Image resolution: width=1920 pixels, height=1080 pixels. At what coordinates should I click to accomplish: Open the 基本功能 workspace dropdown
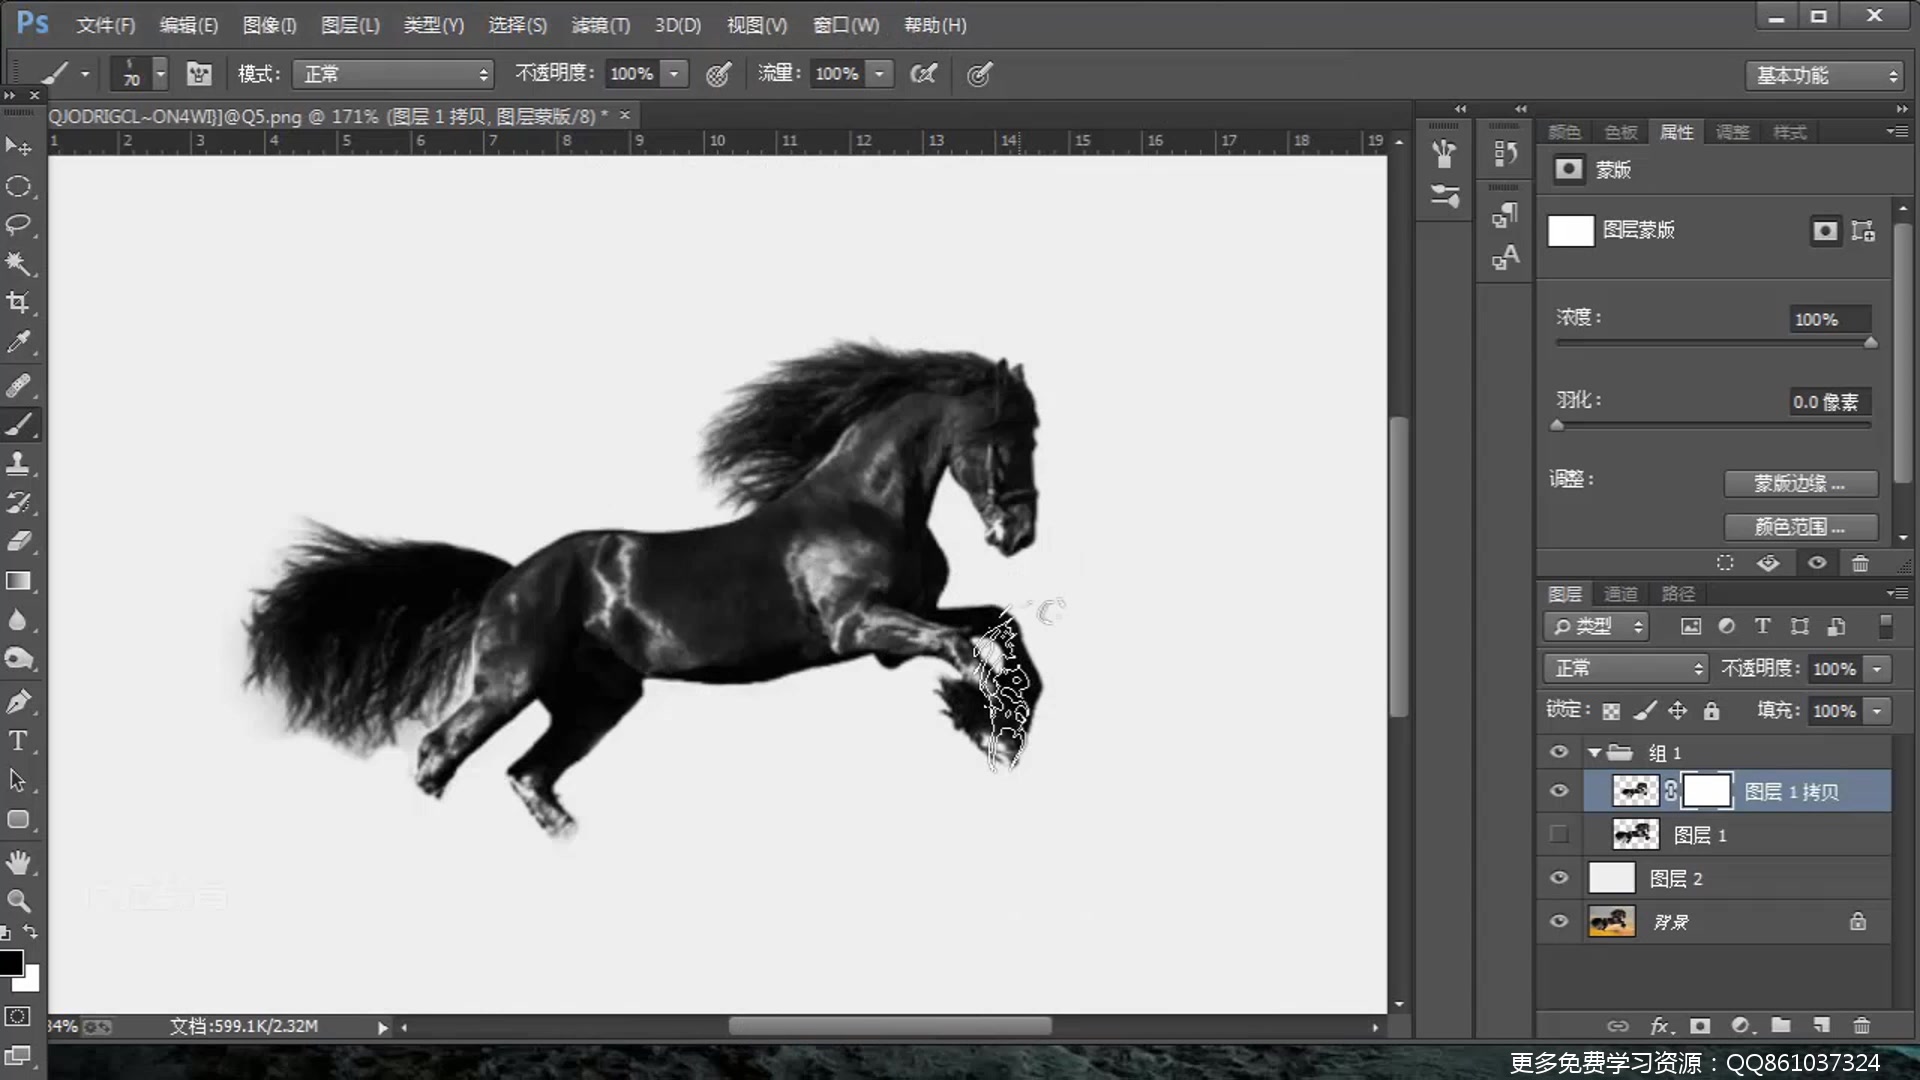1826,76
